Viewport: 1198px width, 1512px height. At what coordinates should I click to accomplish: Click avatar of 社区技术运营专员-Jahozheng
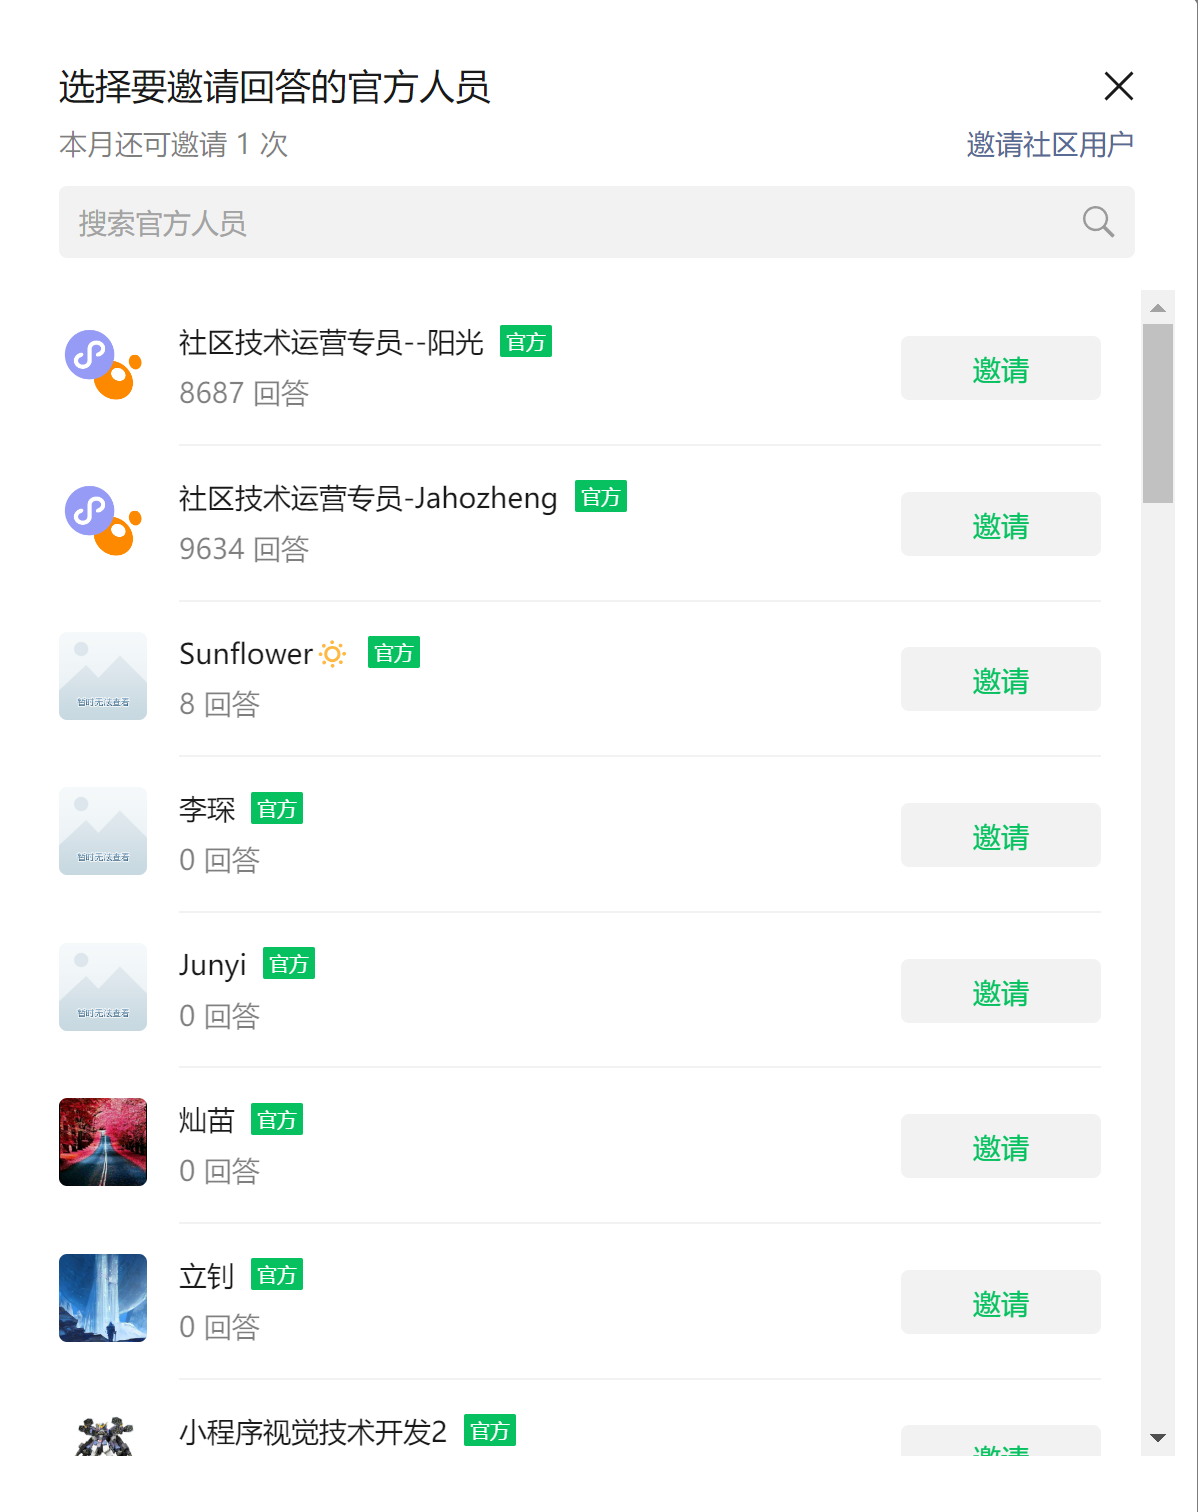103,520
